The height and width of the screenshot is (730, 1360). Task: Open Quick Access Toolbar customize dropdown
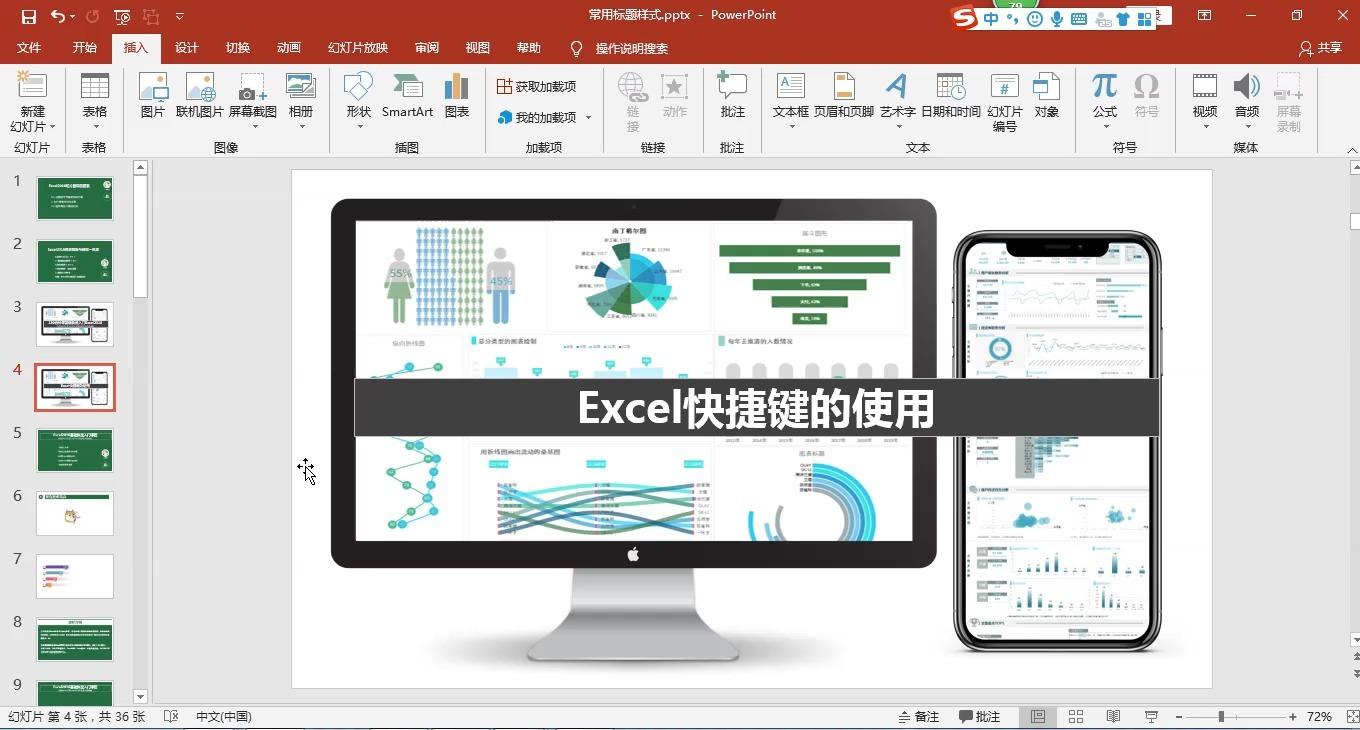click(179, 16)
